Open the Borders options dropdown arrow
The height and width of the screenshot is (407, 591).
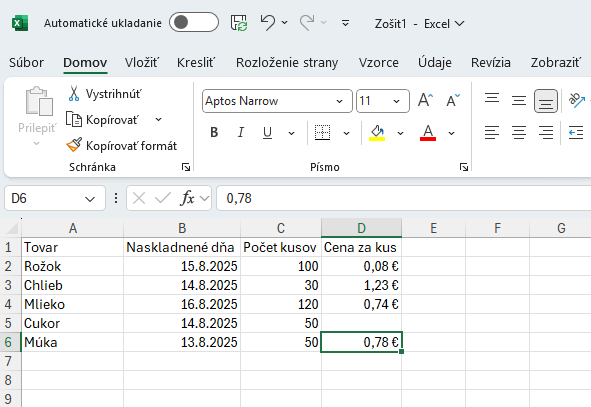tap(346, 133)
